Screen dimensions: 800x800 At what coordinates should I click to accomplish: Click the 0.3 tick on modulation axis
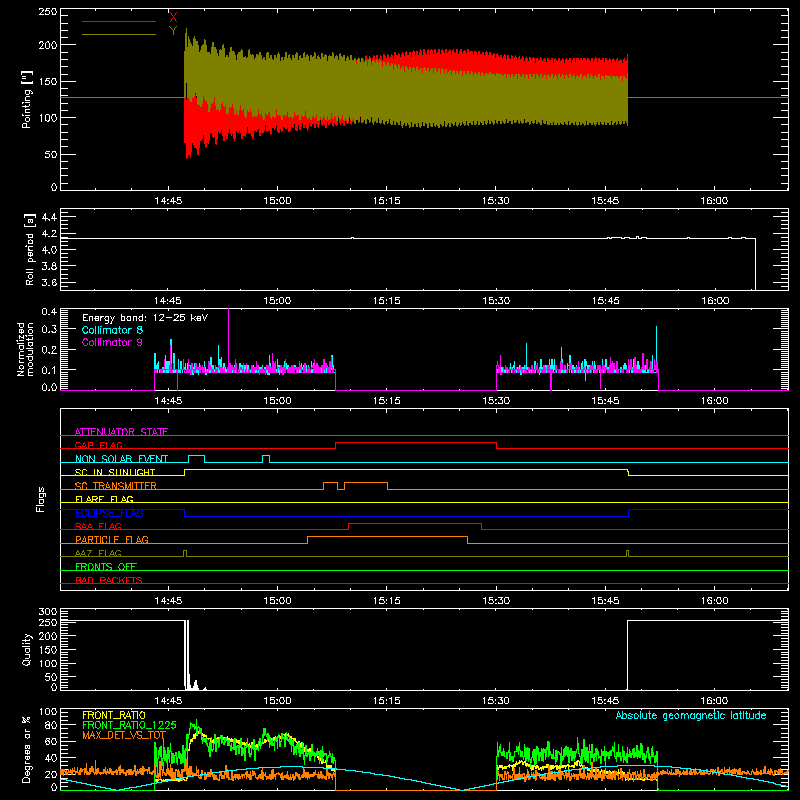(49, 329)
